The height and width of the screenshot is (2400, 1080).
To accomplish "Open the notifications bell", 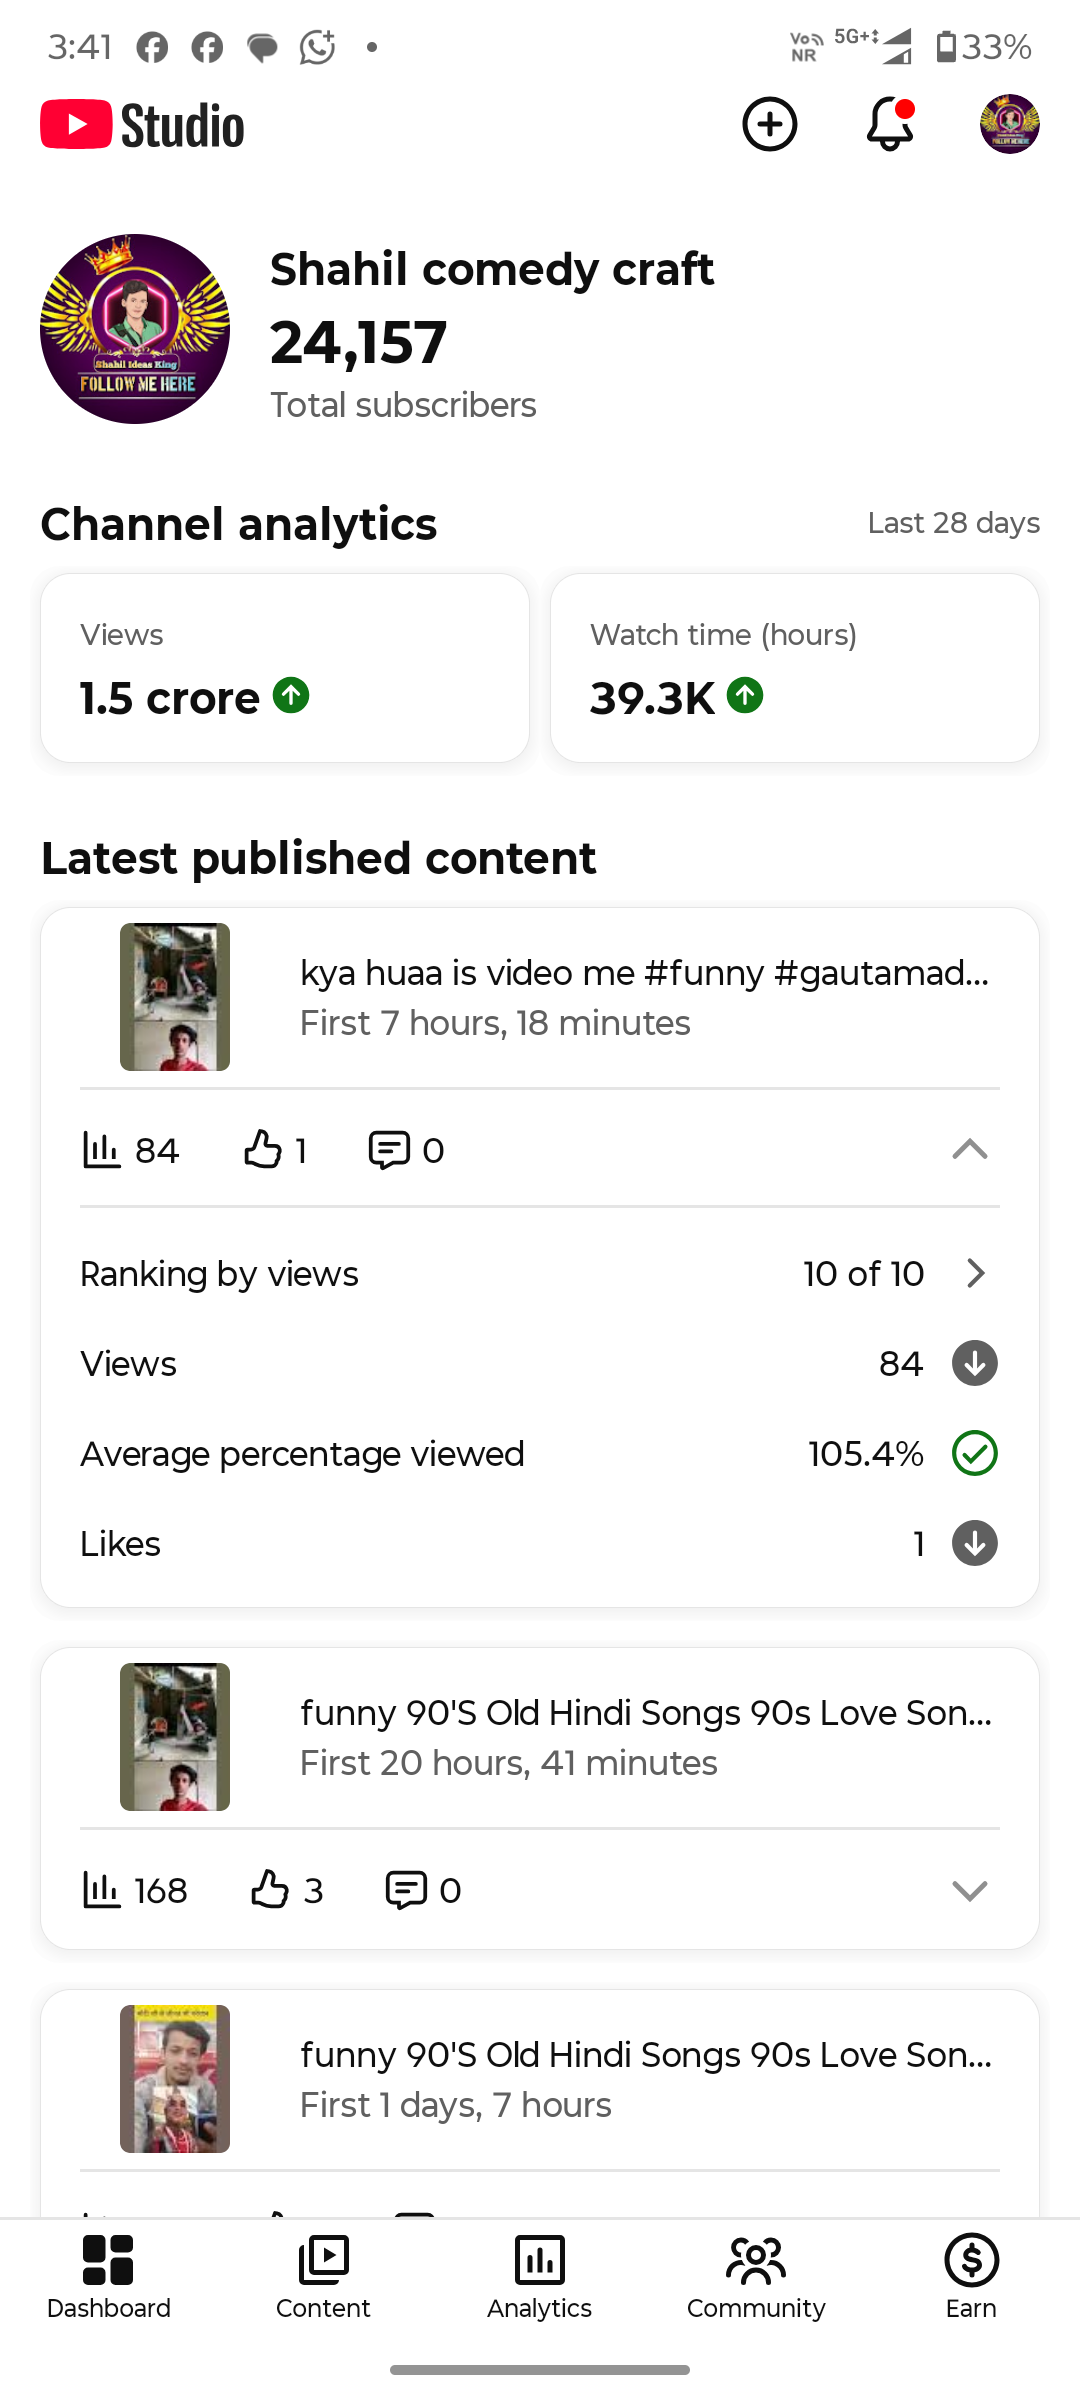I will click(x=889, y=125).
